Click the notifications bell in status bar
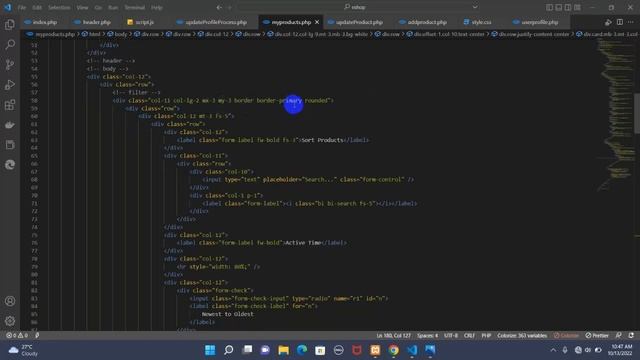 (x=631, y=336)
